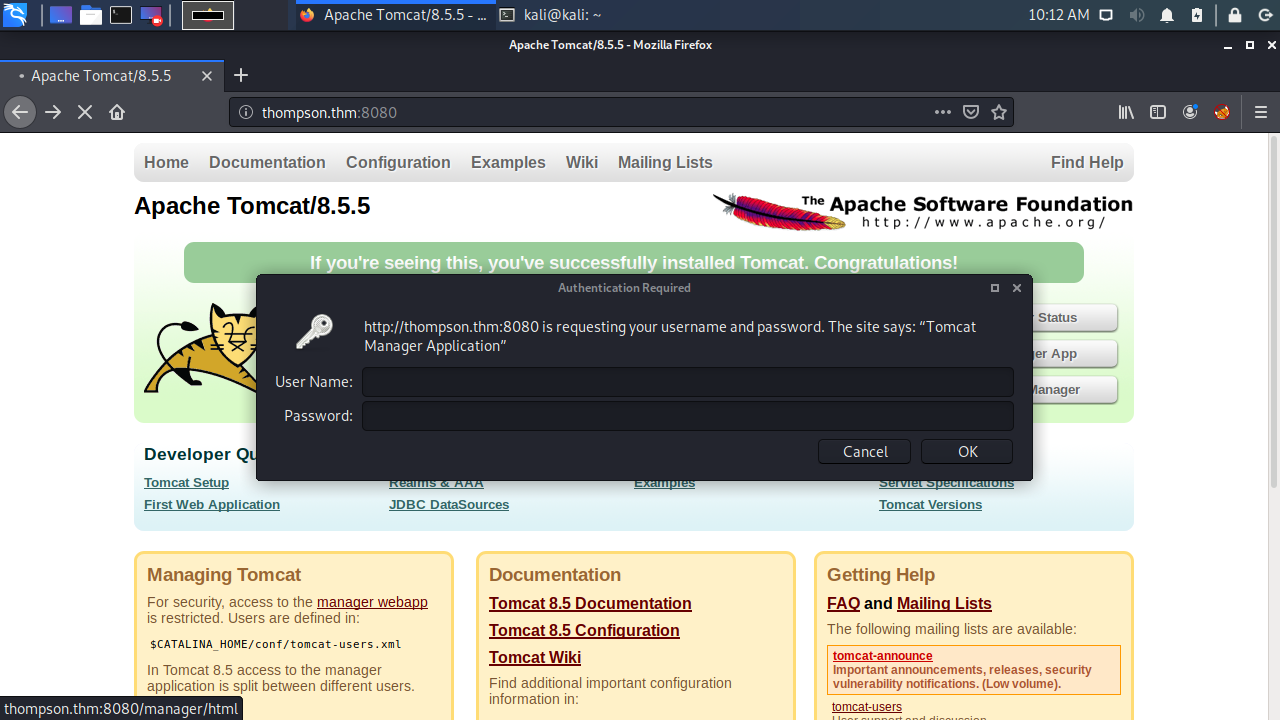Viewport: 1280px width, 720px height.
Task: Open the Wiki nav item
Action: (x=582, y=162)
